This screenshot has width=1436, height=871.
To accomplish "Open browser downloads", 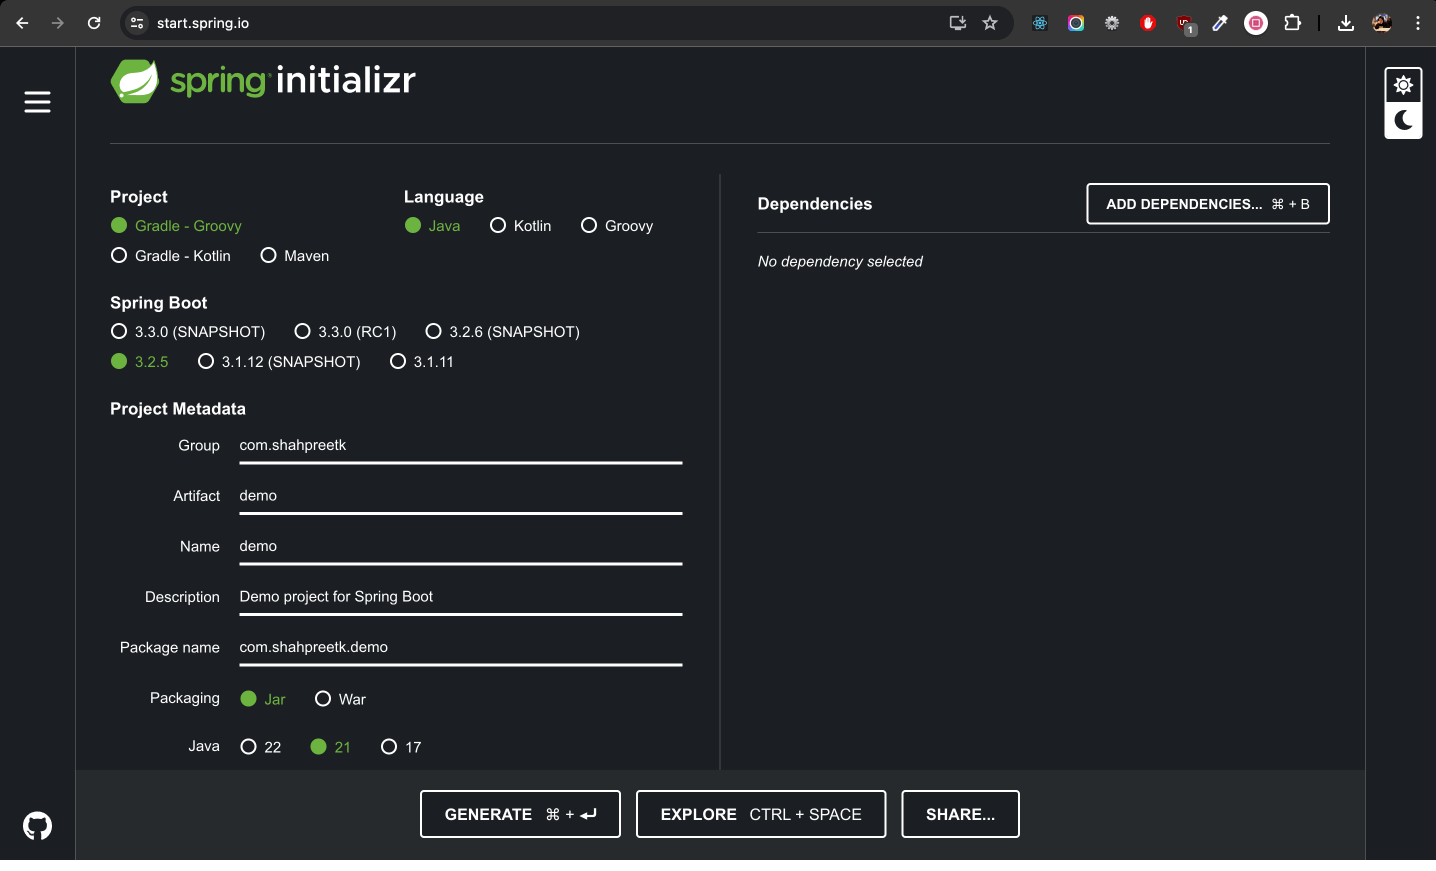I will pos(1346,23).
